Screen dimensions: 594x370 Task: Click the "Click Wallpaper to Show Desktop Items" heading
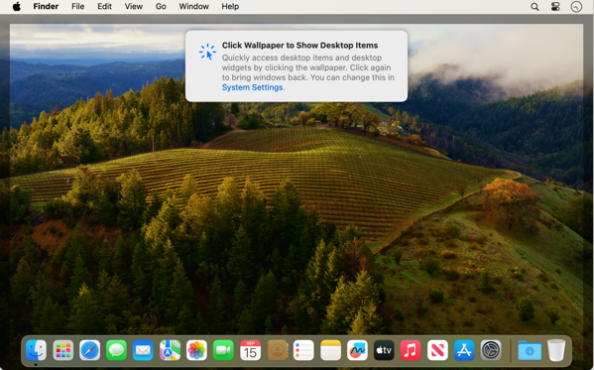tap(300, 45)
